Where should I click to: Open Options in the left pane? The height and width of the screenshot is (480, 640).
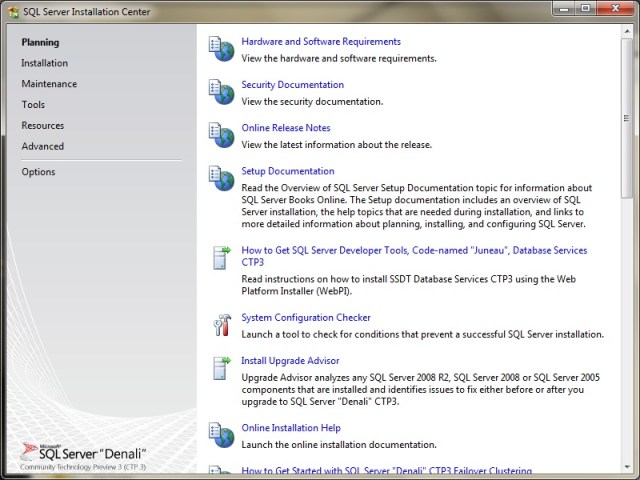point(39,172)
